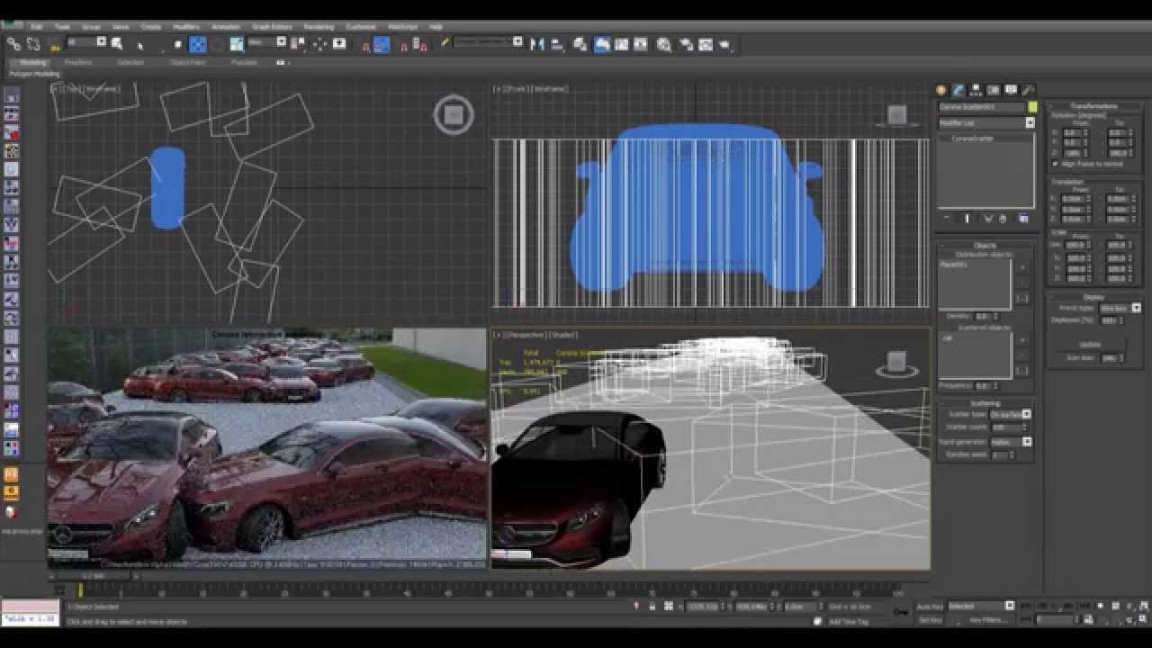1152x648 pixels.
Task: Open the Create panel tab icon
Action: pyautogui.click(x=941, y=90)
